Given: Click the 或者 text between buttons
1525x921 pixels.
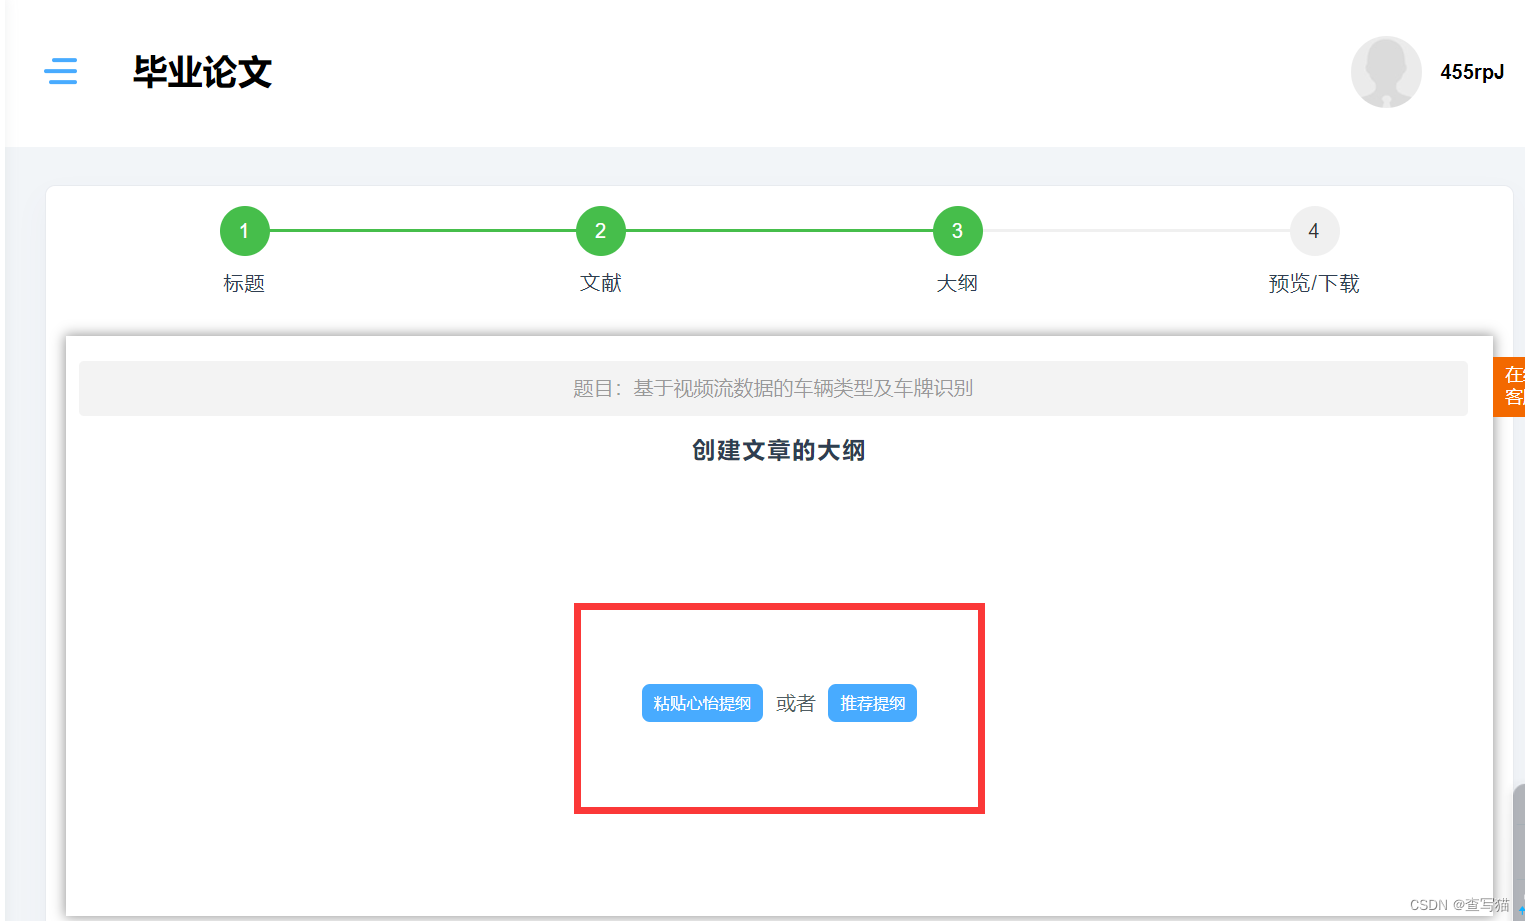Looking at the screenshot, I should click(x=795, y=704).
